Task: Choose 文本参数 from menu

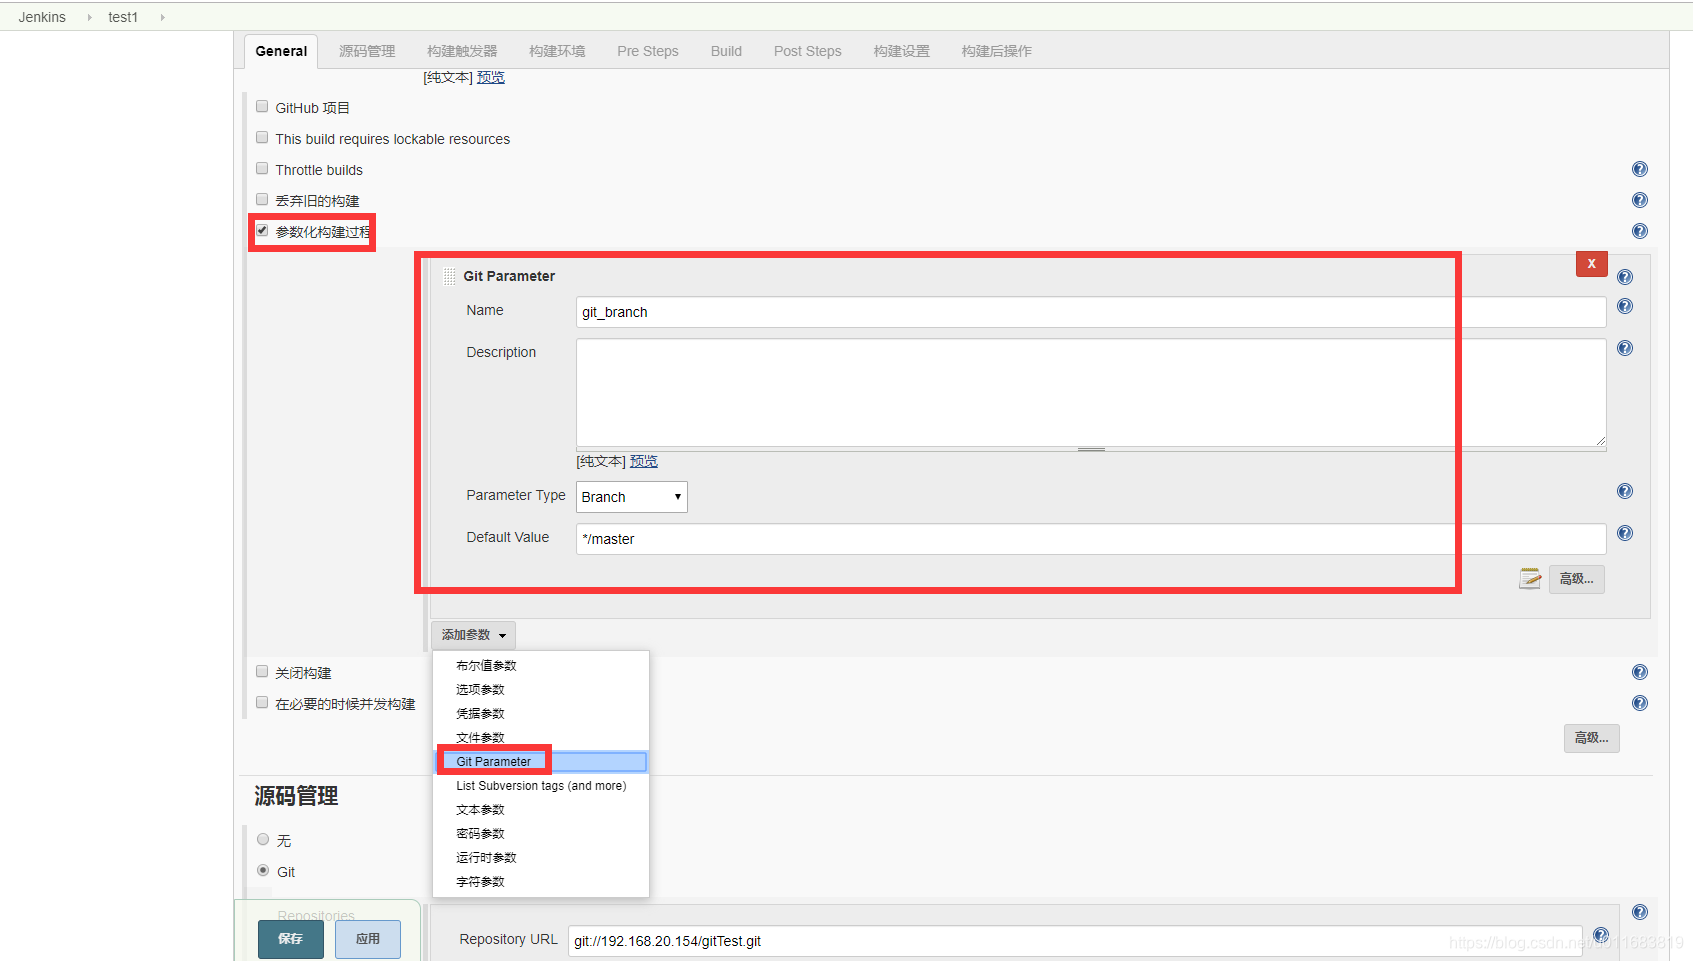Action: tap(541, 810)
